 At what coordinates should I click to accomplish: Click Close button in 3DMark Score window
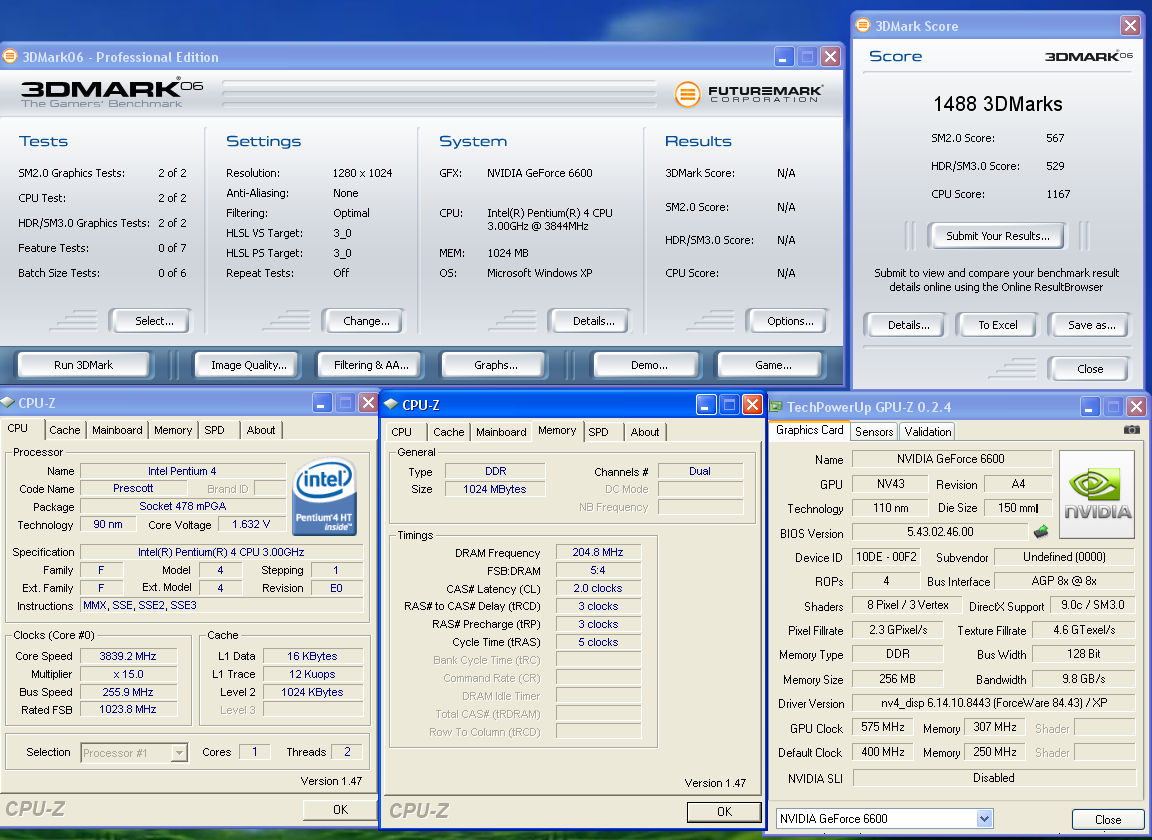tap(1090, 369)
